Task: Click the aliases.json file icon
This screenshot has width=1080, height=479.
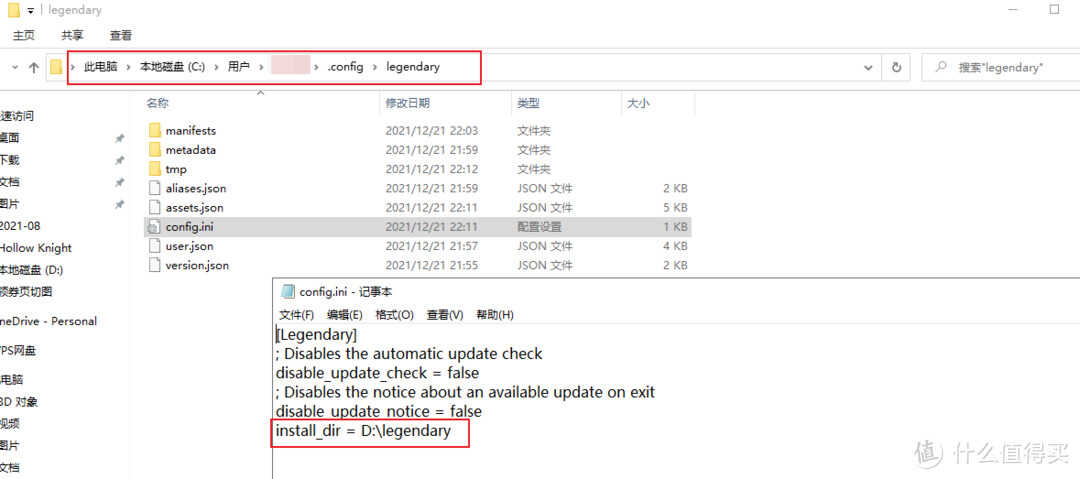Action: [154, 188]
